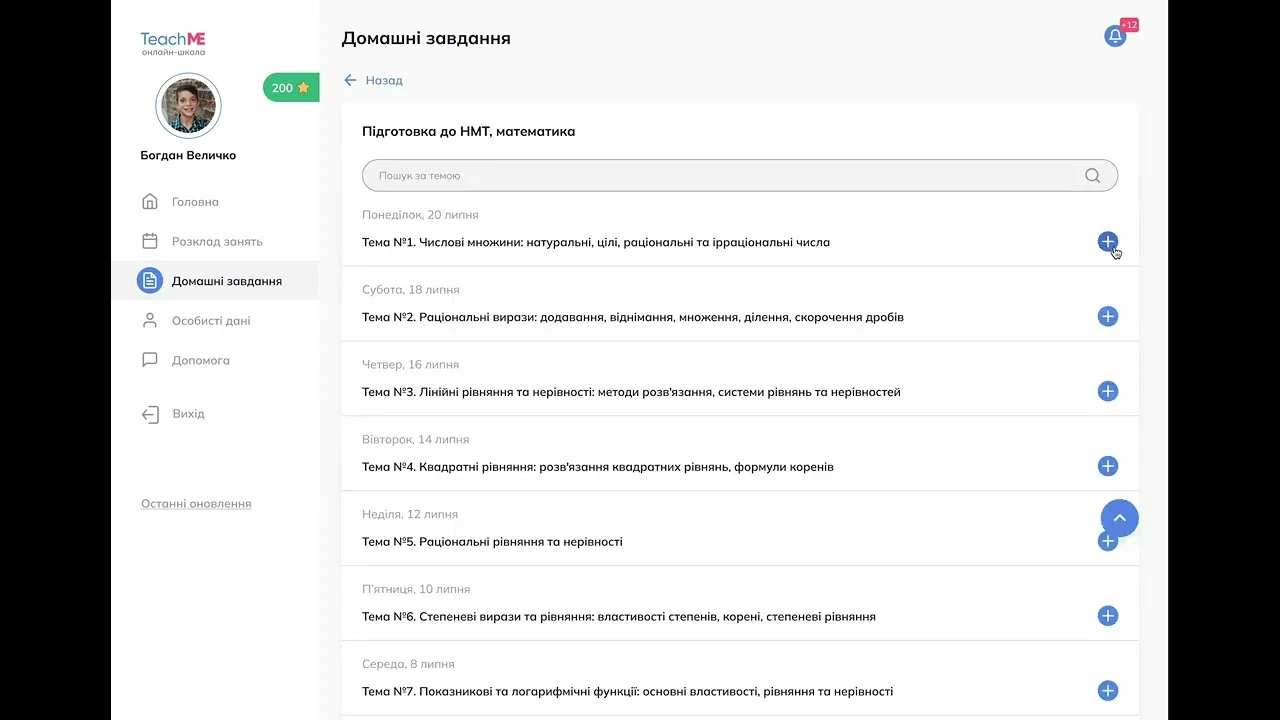Click the TeachME logo
The height and width of the screenshot is (720, 1280).
point(173,43)
